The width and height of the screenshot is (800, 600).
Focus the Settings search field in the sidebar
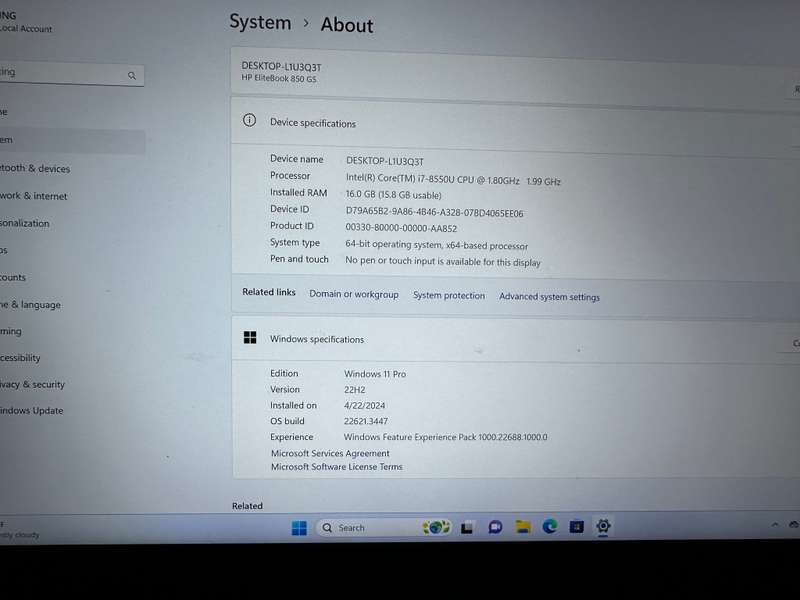tap(71, 74)
